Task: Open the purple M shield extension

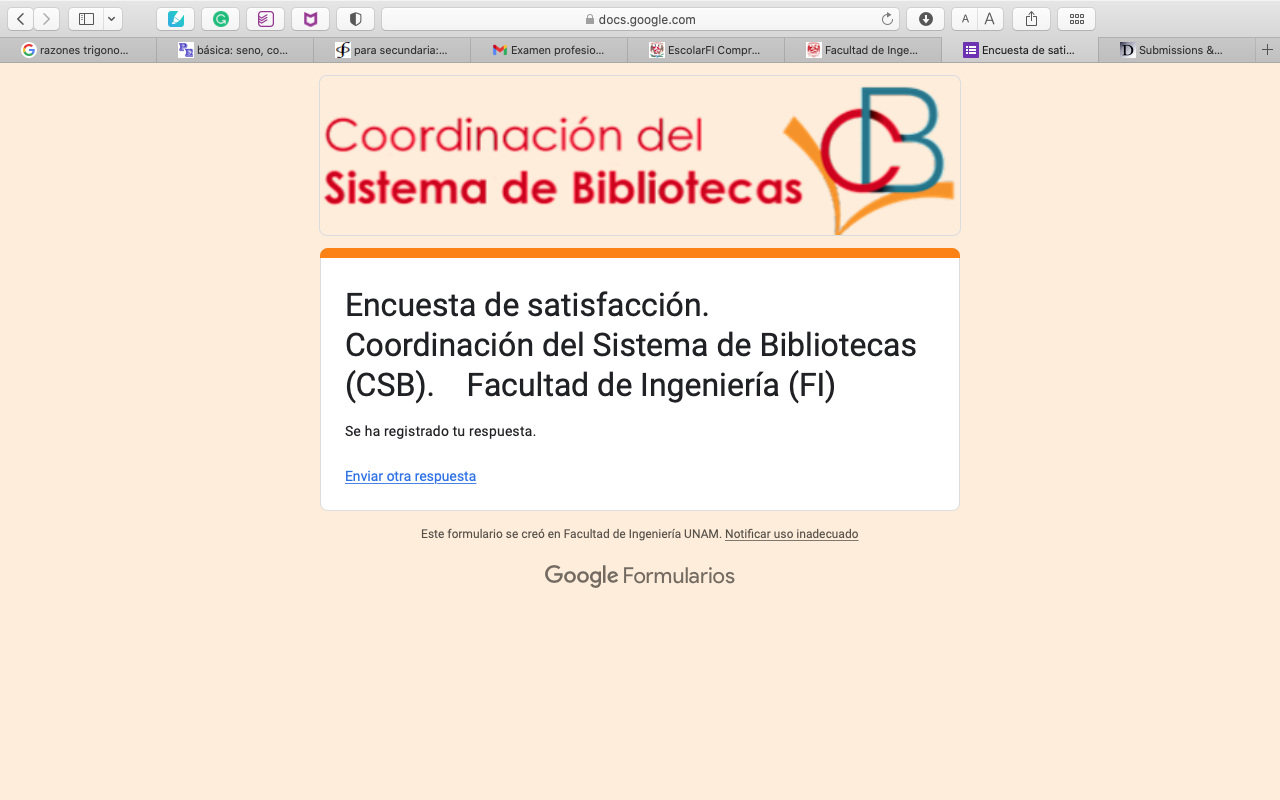Action: [310, 19]
